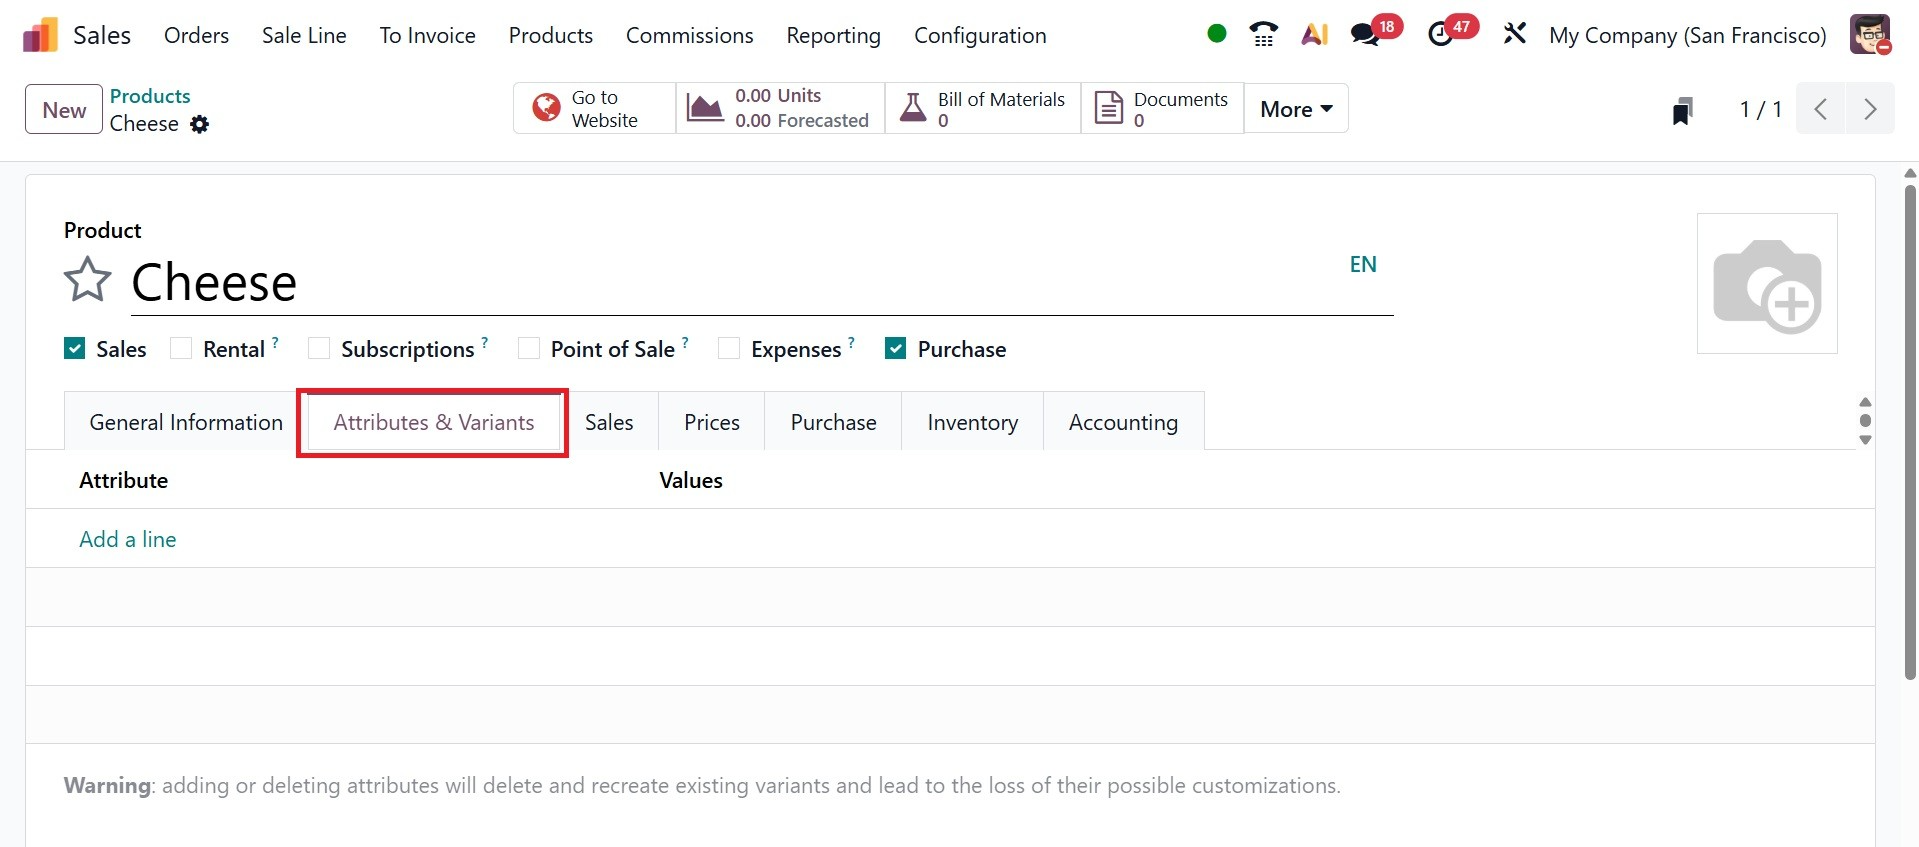Click the Add a line link
The width and height of the screenshot is (1919, 847).
pos(128,539)
